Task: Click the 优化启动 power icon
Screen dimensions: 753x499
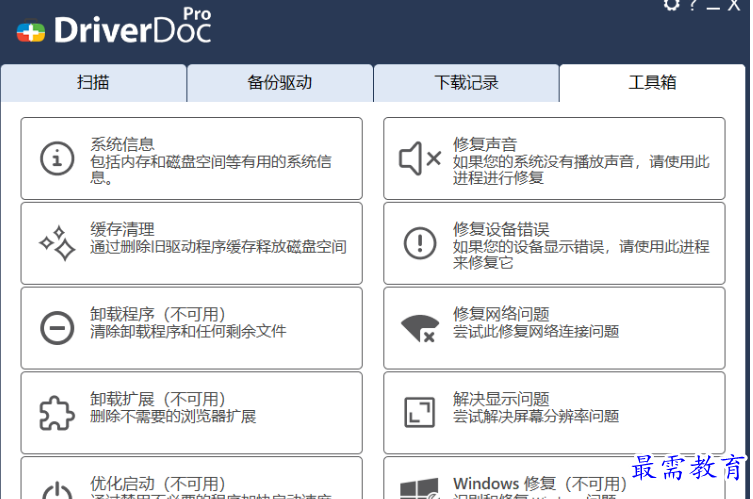Action: (x=57, y=490)
